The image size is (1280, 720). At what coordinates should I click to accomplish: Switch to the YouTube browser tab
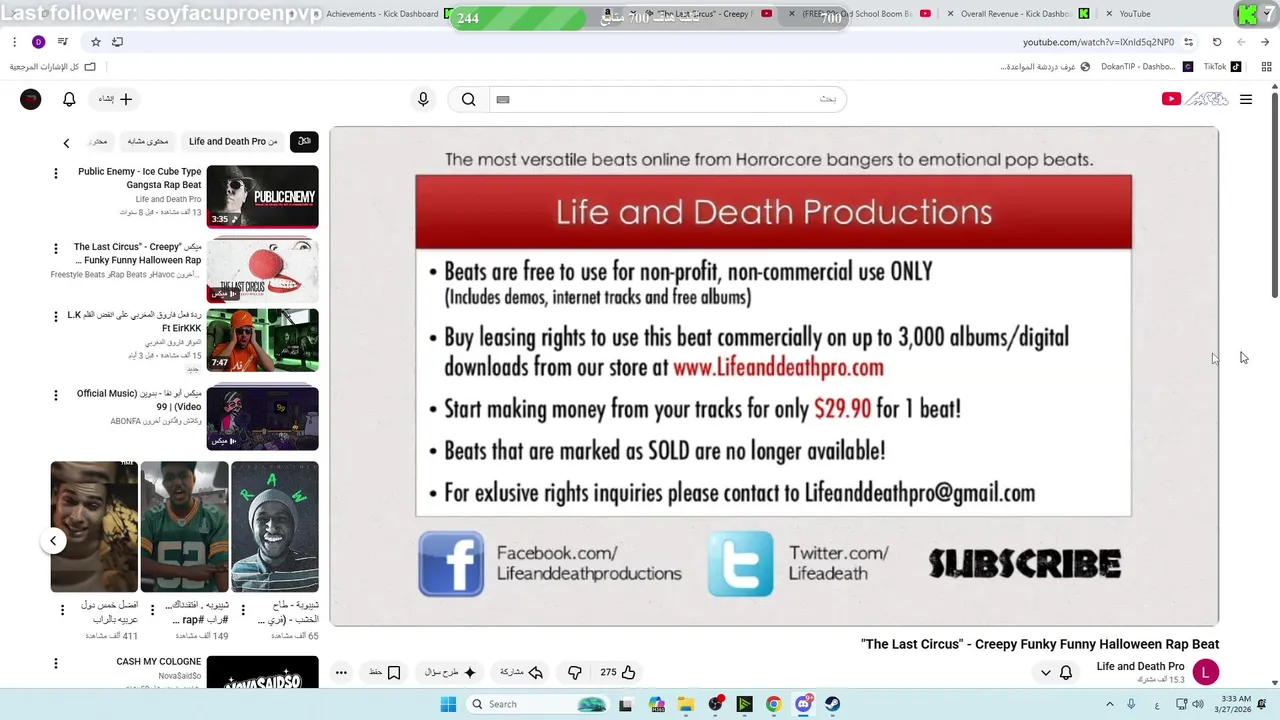tap(1135, 14)
